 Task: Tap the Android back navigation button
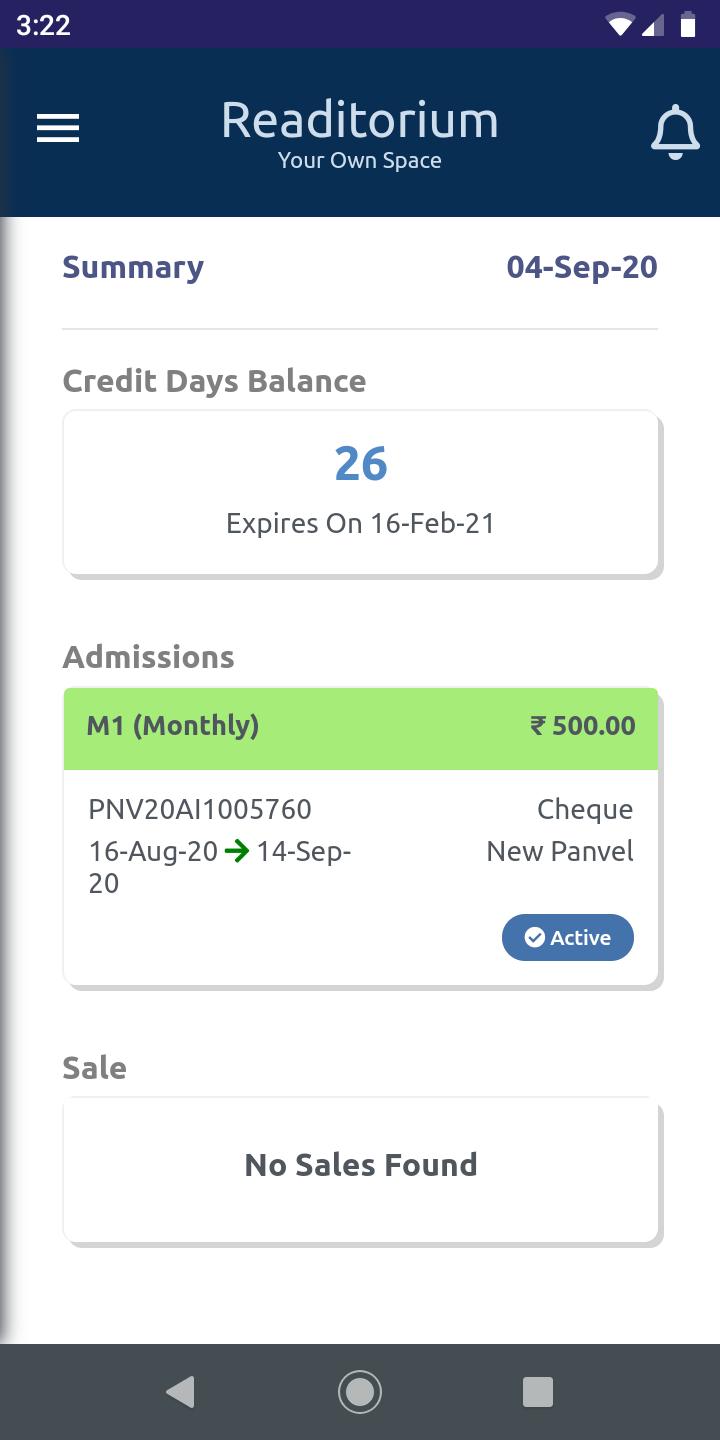point(180,1392)
